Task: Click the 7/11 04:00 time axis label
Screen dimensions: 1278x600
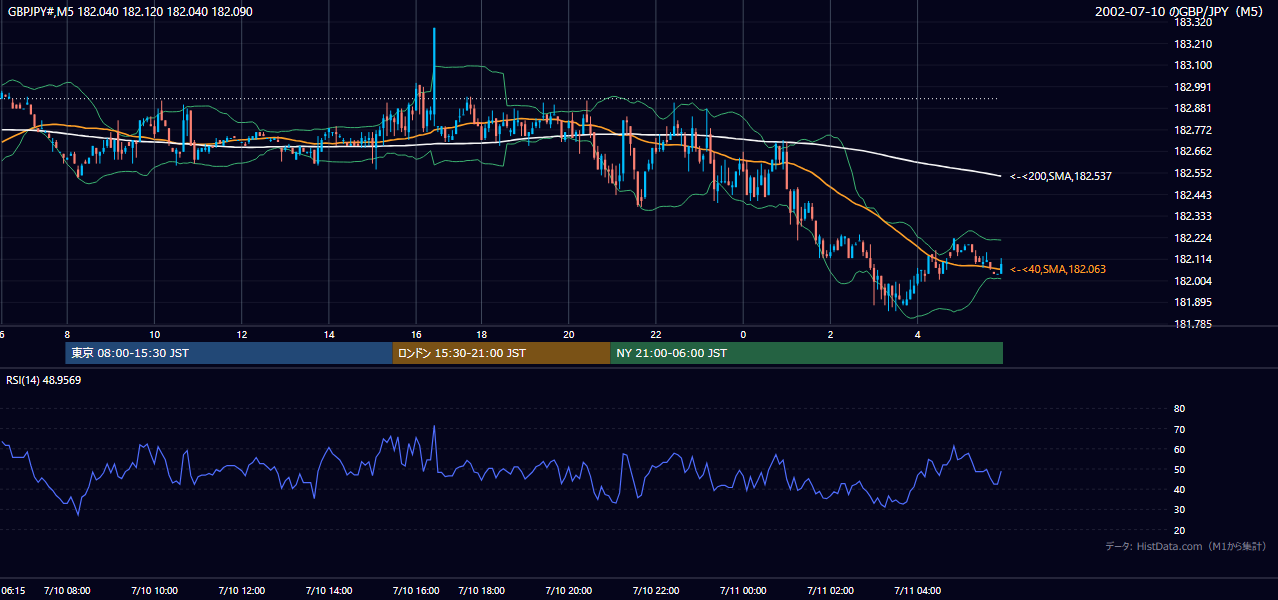Action: point(918,591)
